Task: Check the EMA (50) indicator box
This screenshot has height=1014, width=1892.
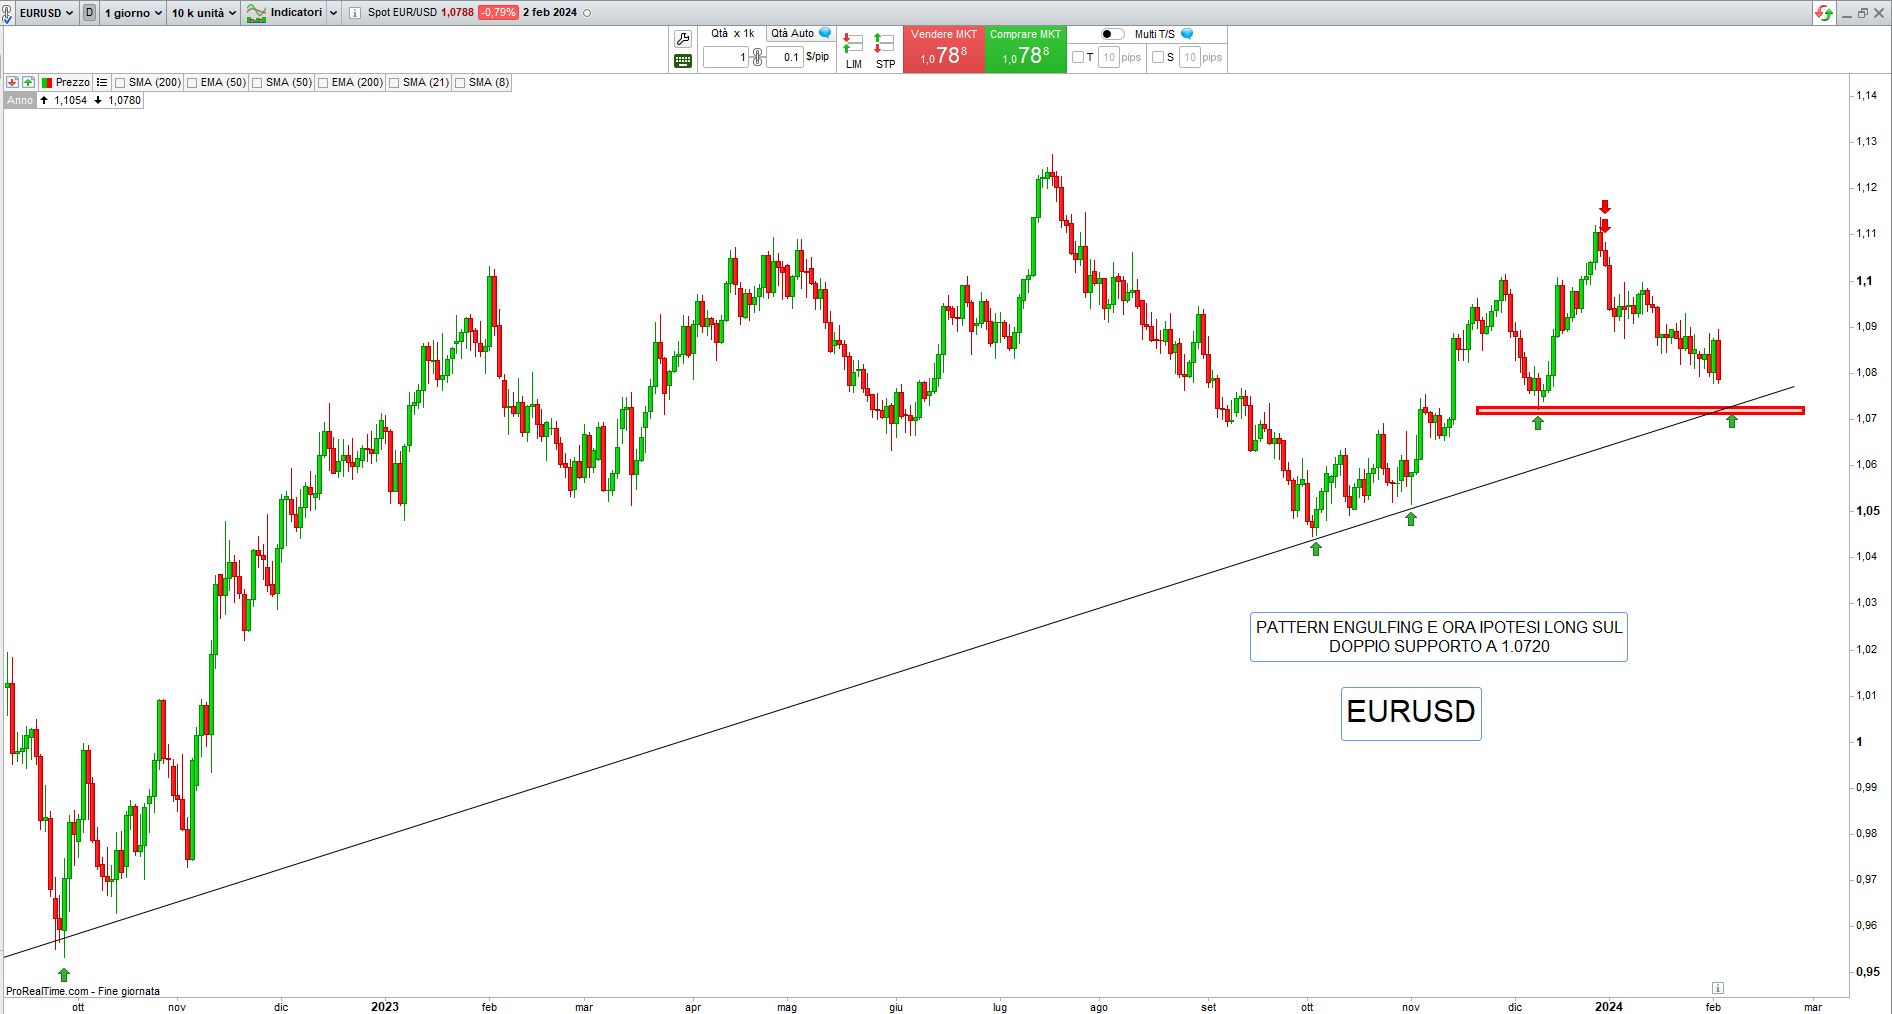Action: (x=192, y=83)
